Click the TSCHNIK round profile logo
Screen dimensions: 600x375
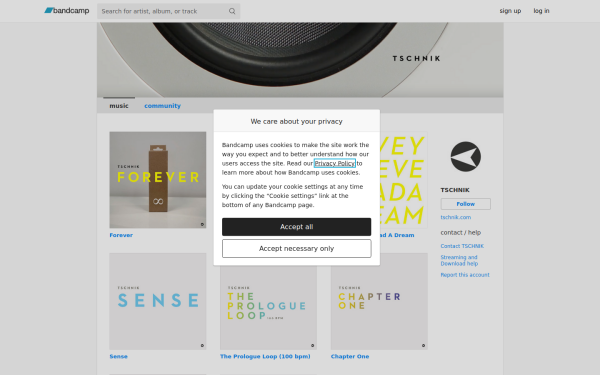(465, 157)
